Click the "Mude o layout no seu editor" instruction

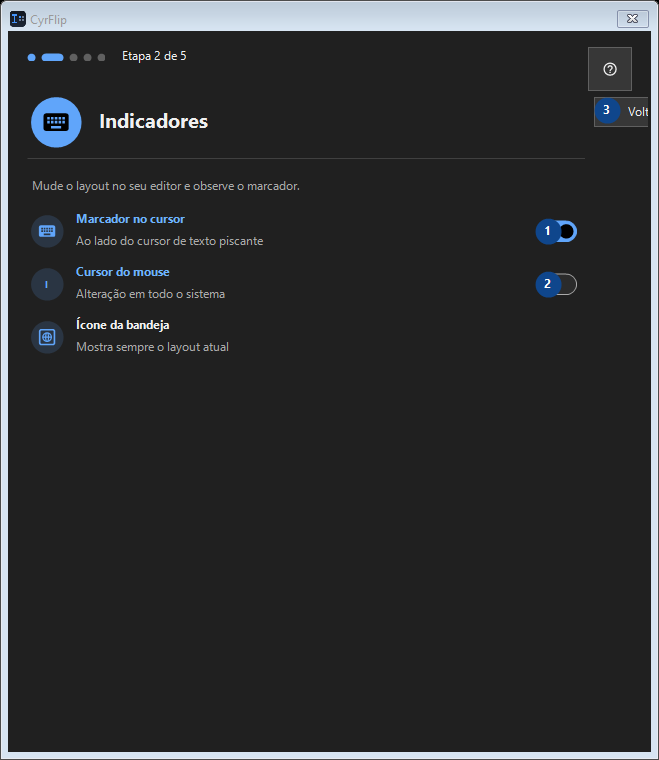click(166, 186)
